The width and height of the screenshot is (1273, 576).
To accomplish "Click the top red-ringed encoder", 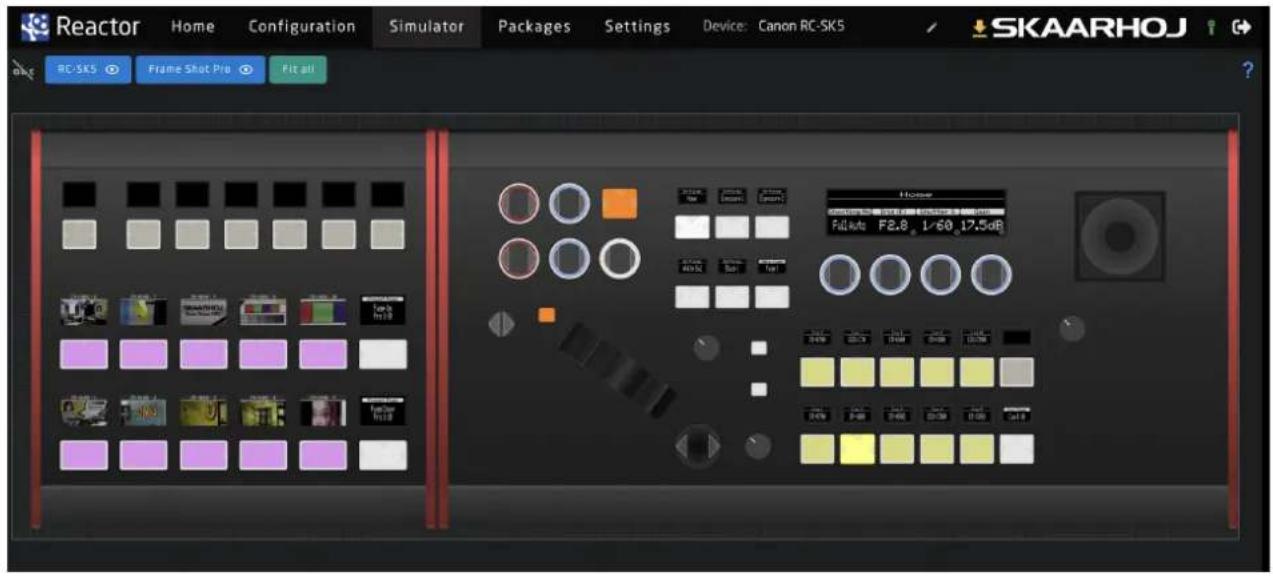I will (x=518, y=203).
